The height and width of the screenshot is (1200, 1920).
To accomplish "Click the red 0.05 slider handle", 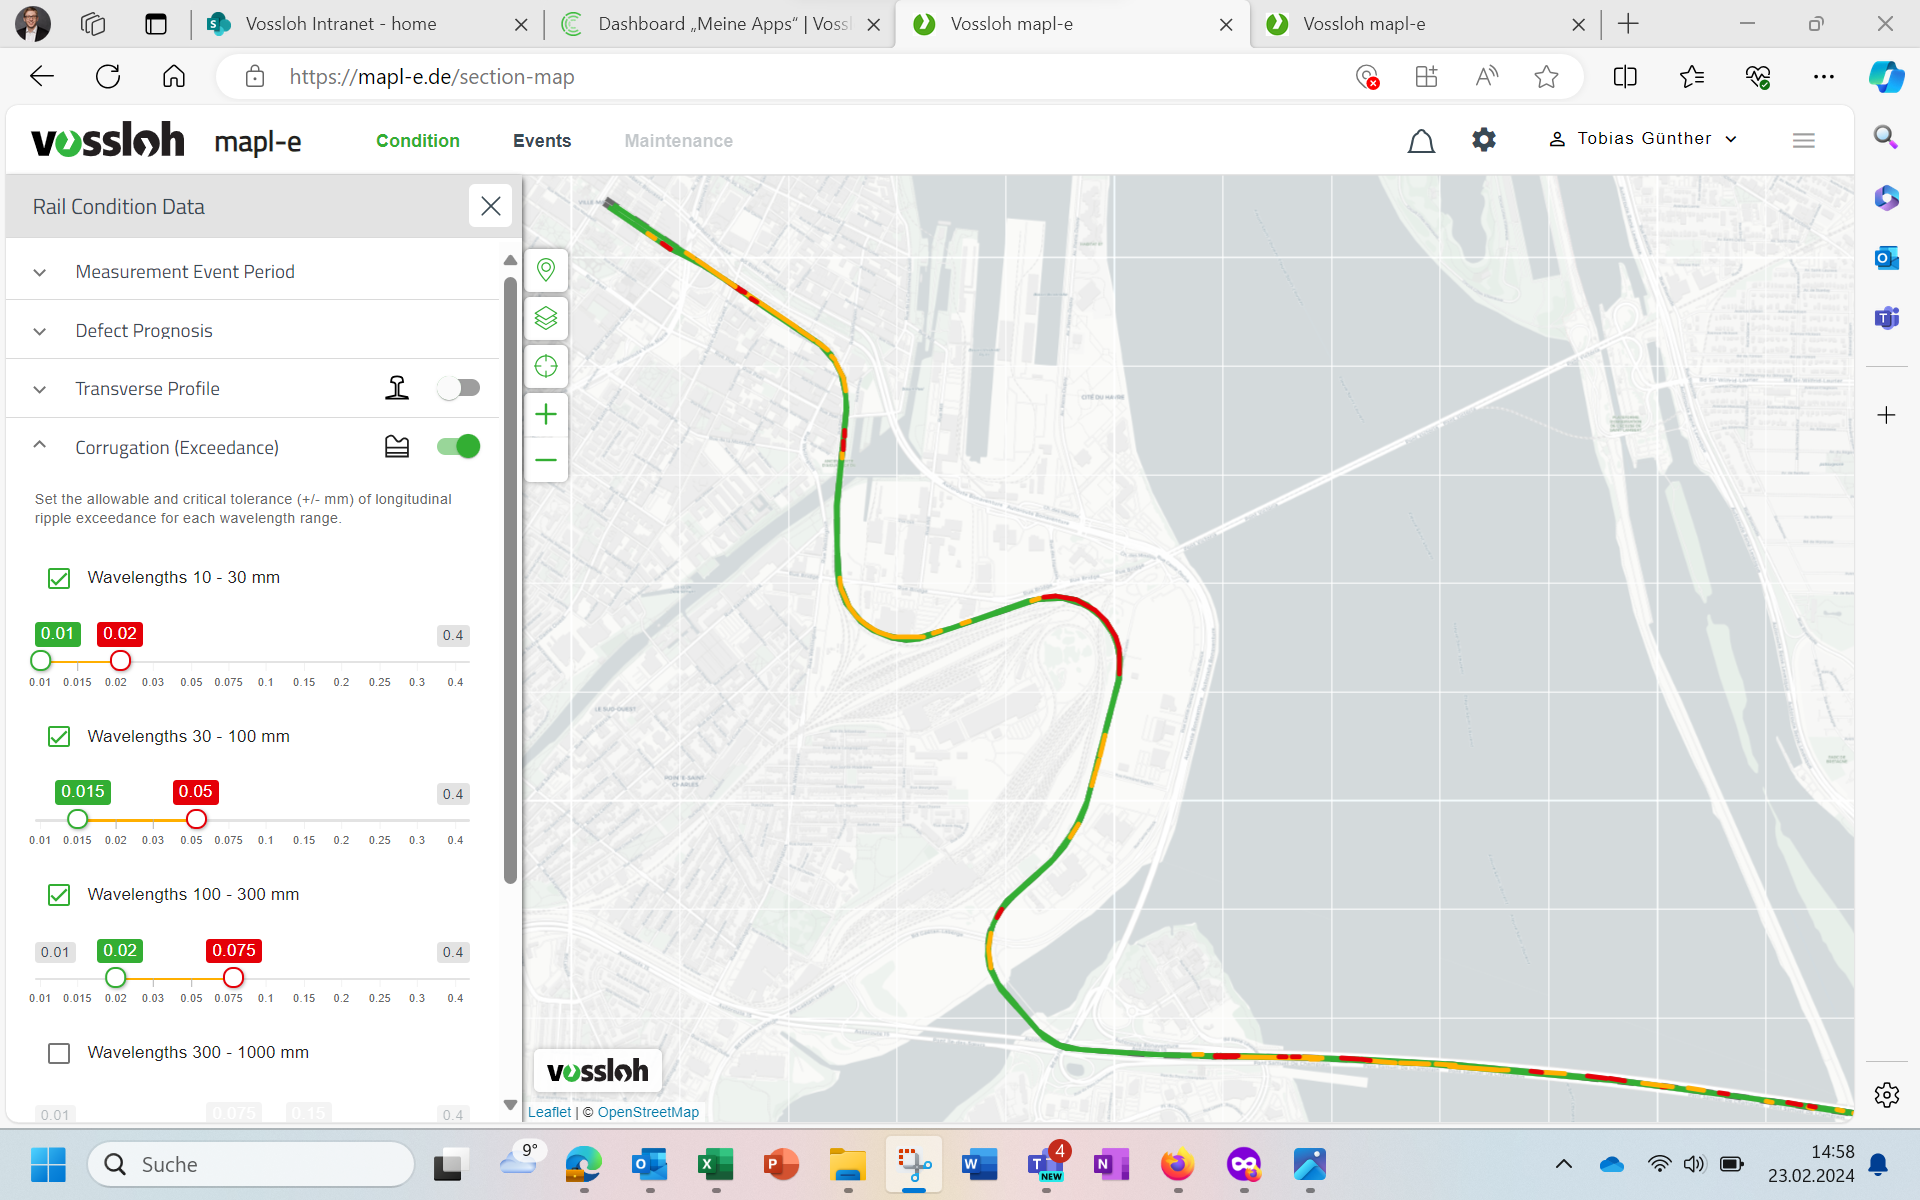I will coord(197,819).
